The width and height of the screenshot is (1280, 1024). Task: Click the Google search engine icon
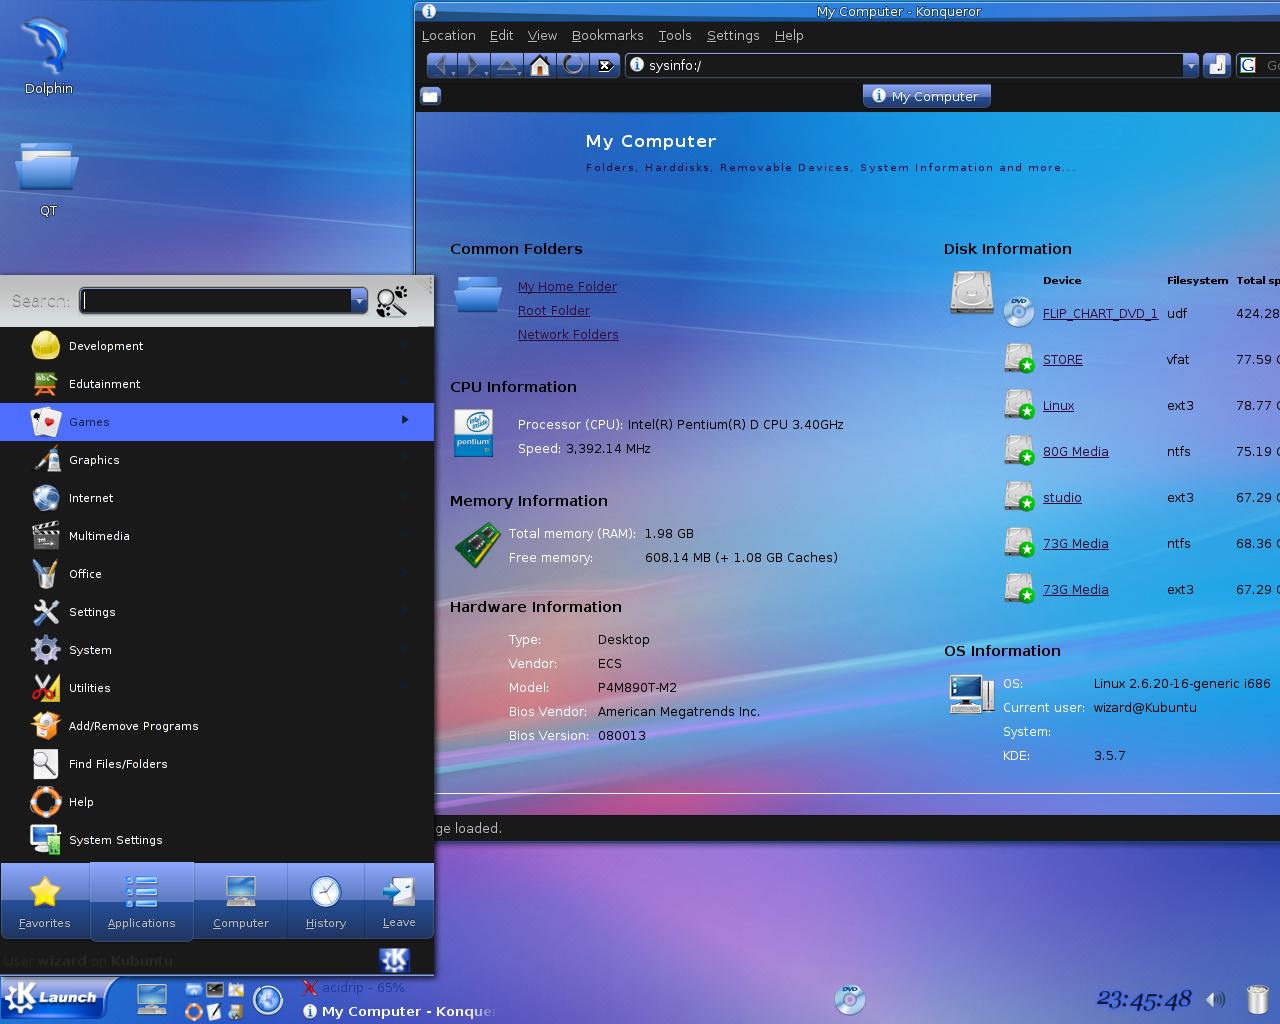point(1248,66)
